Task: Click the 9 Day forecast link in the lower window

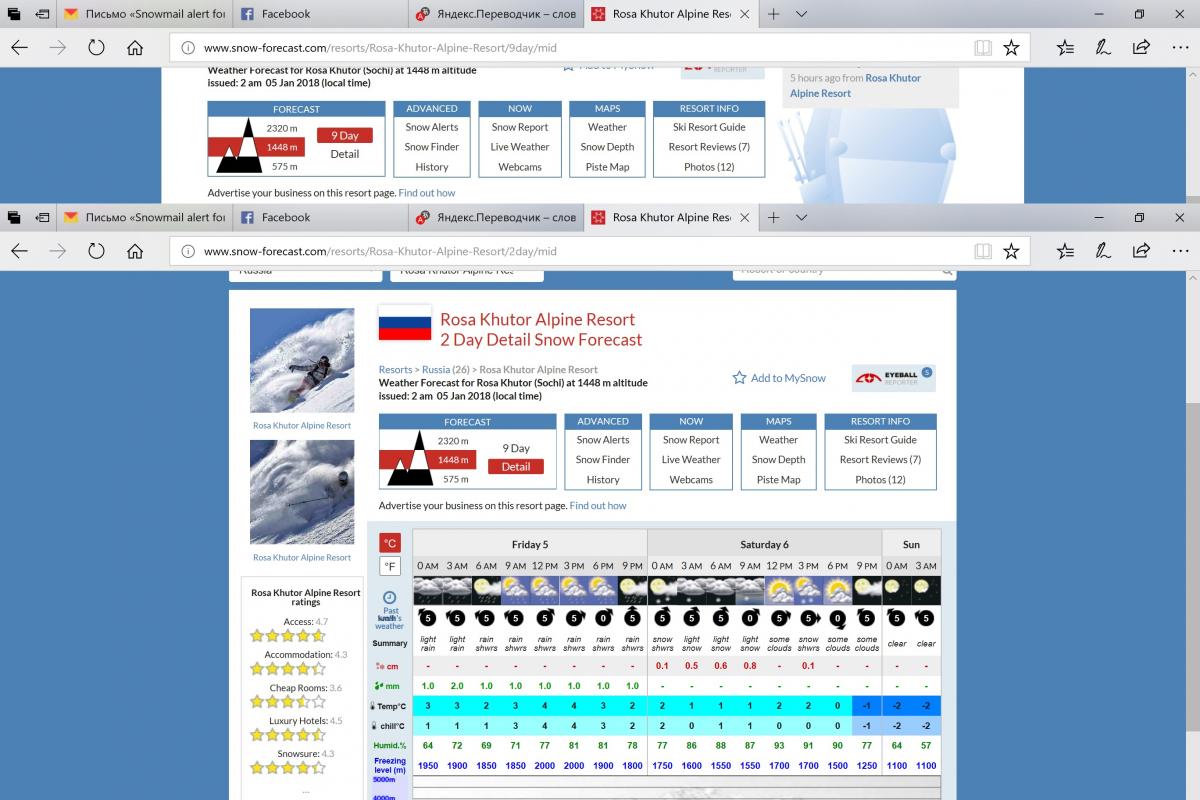Action: (x=516, y=448)
